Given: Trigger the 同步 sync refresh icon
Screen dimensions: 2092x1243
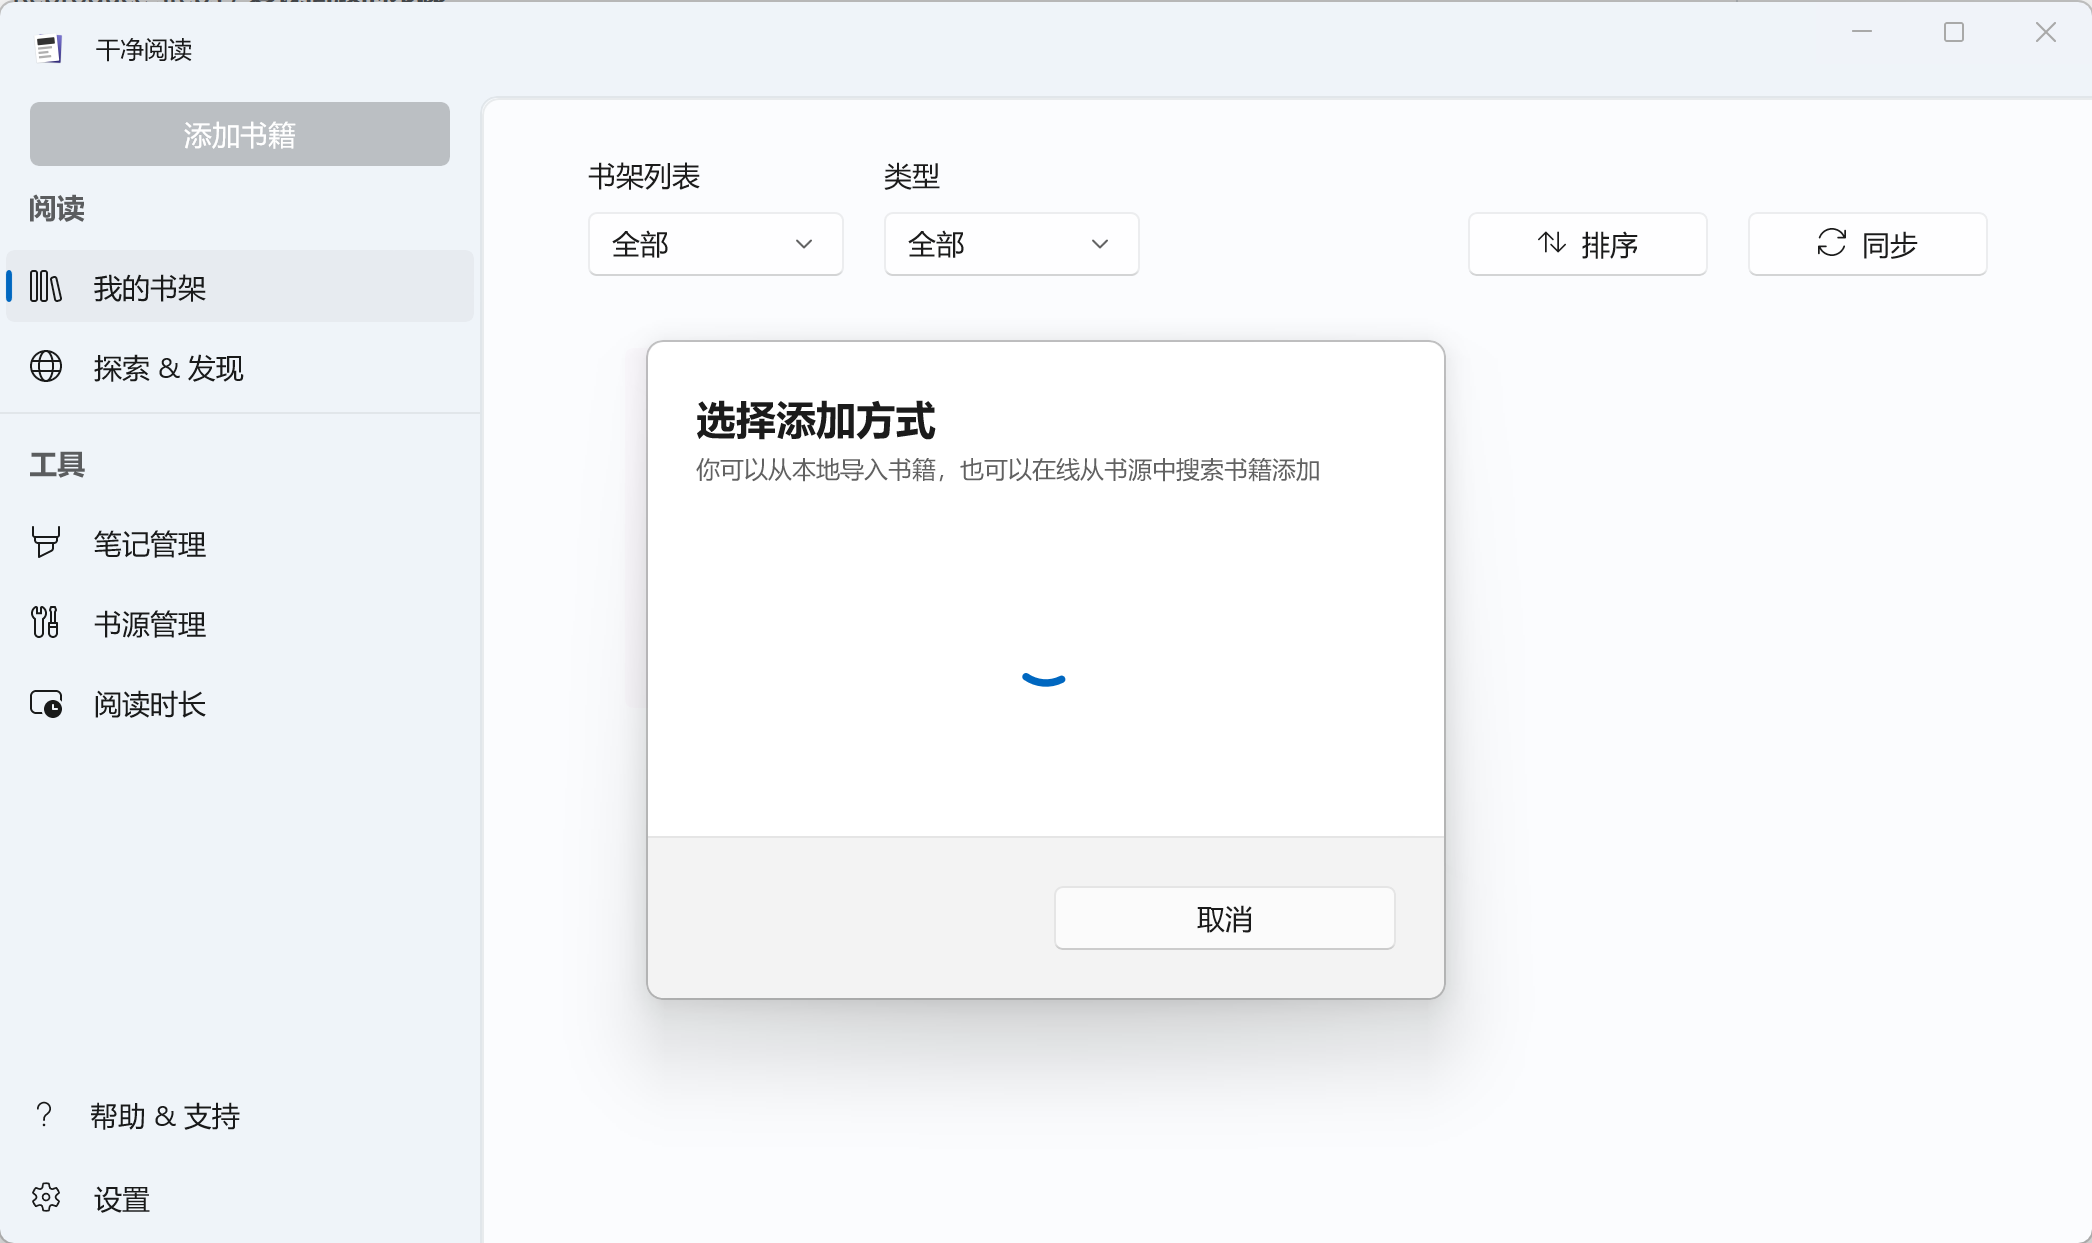Looking at the screenshot, I should tap(1831, 243).
